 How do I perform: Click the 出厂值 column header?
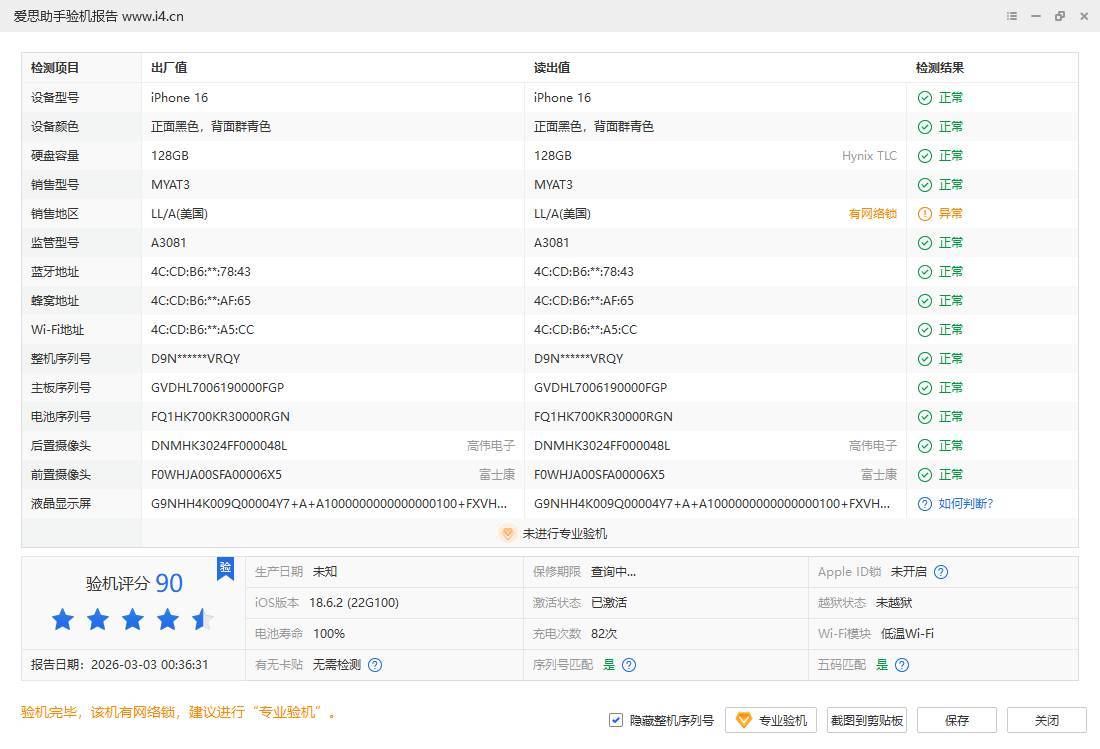169,68
